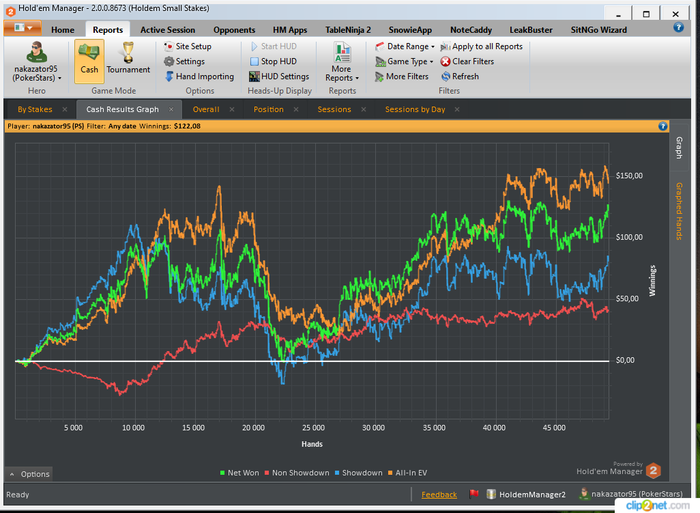Click nakazator95 (PokerStars) in status bar
700x513 pixels.
(x=630, y=494)
